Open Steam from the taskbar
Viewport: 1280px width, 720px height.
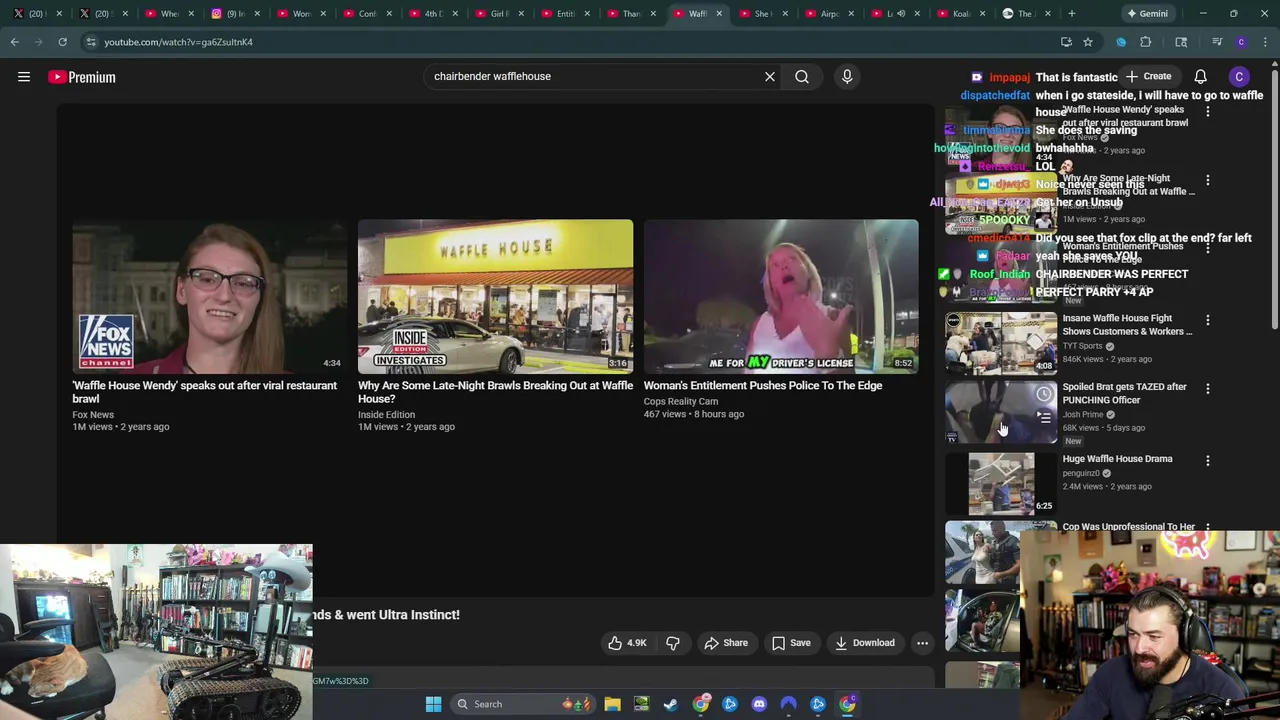(670, 704)
